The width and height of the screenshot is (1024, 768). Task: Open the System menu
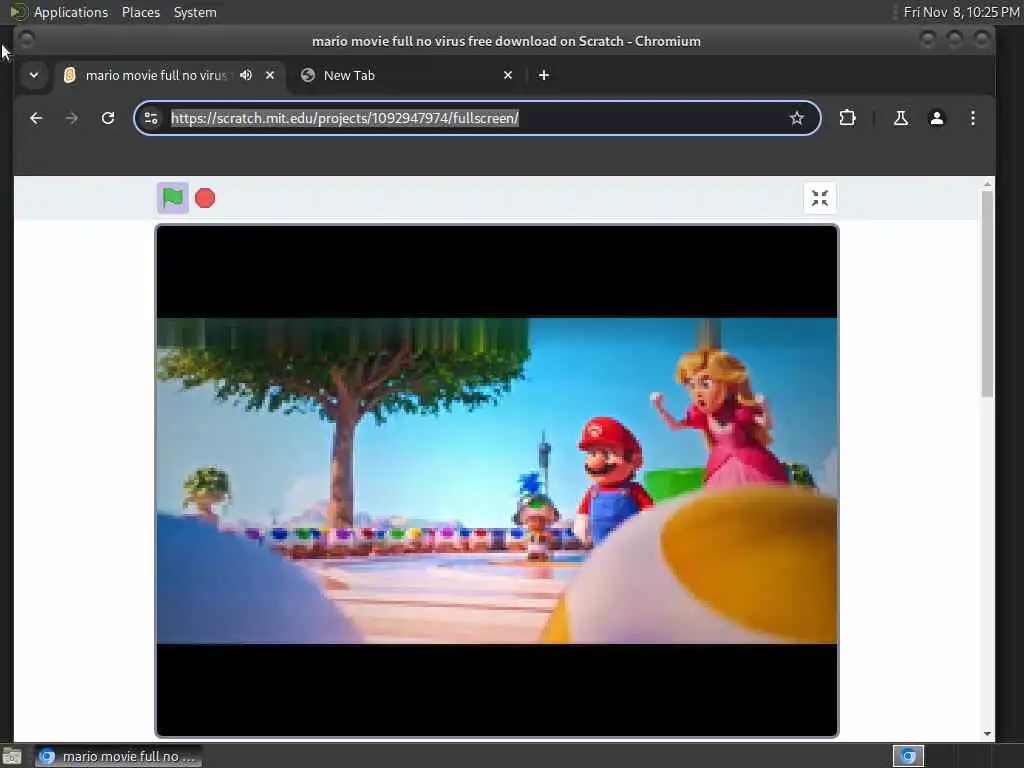(195, 12)
